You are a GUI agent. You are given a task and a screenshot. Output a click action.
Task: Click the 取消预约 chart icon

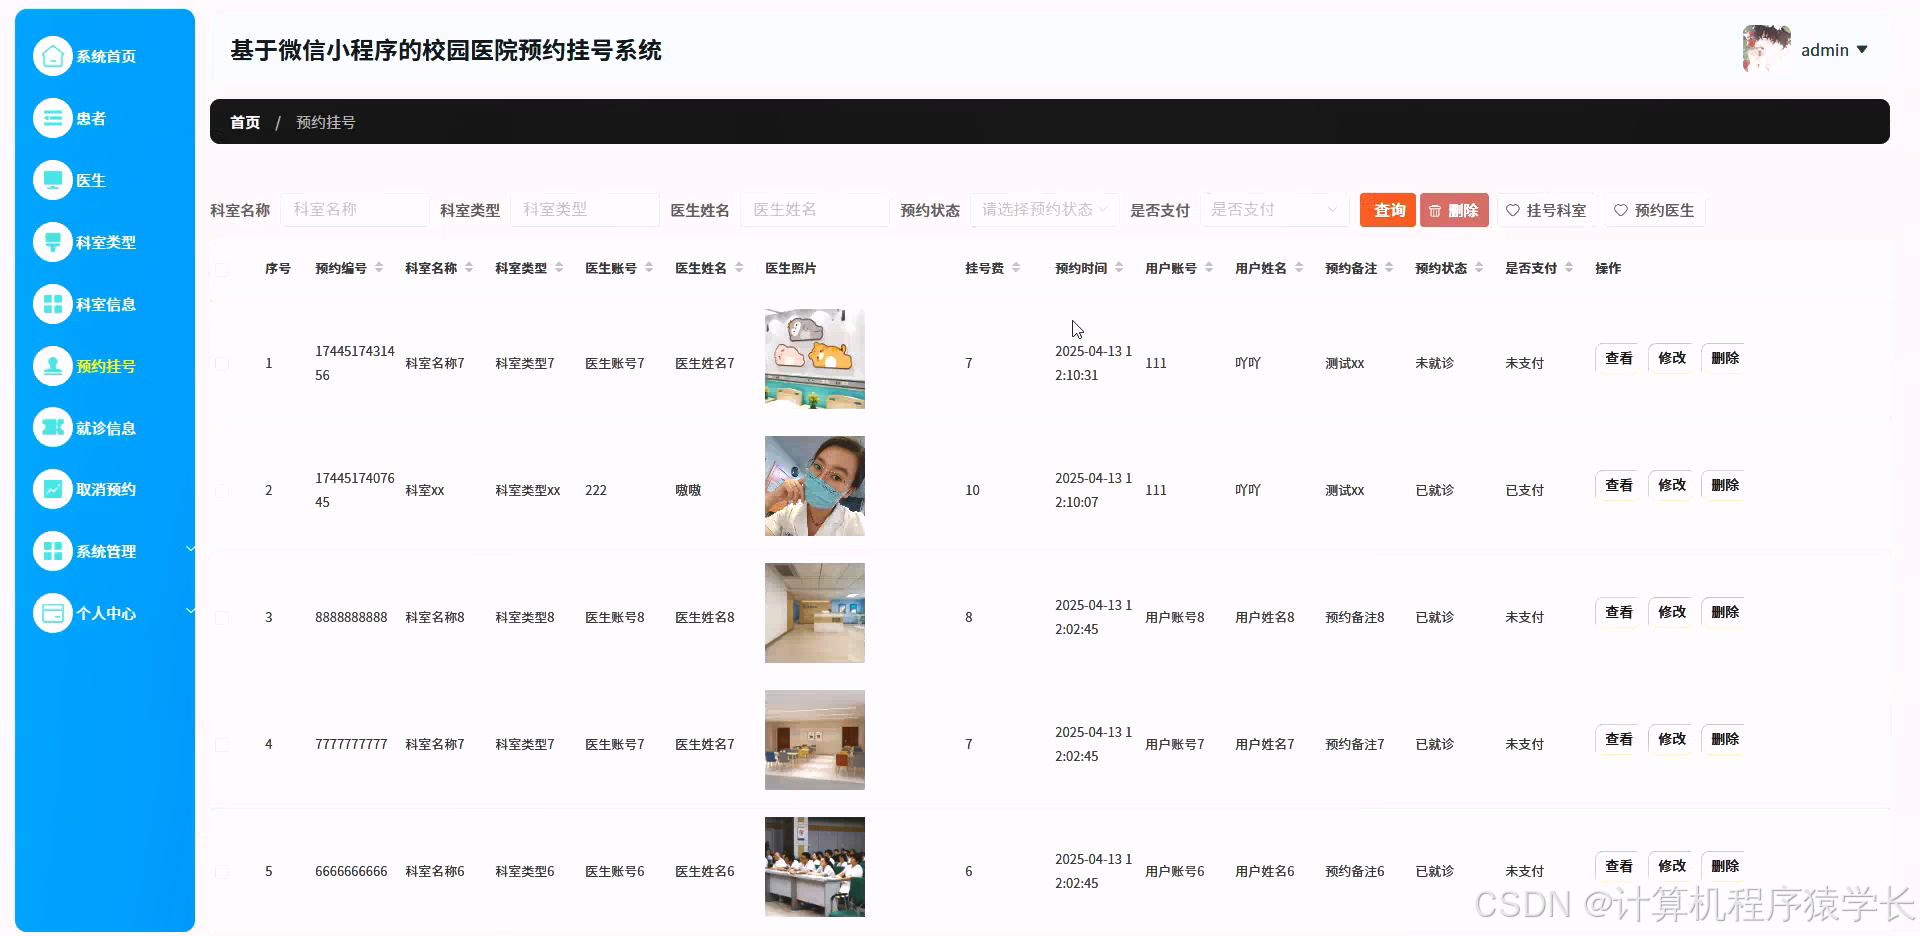click(53, 489)
